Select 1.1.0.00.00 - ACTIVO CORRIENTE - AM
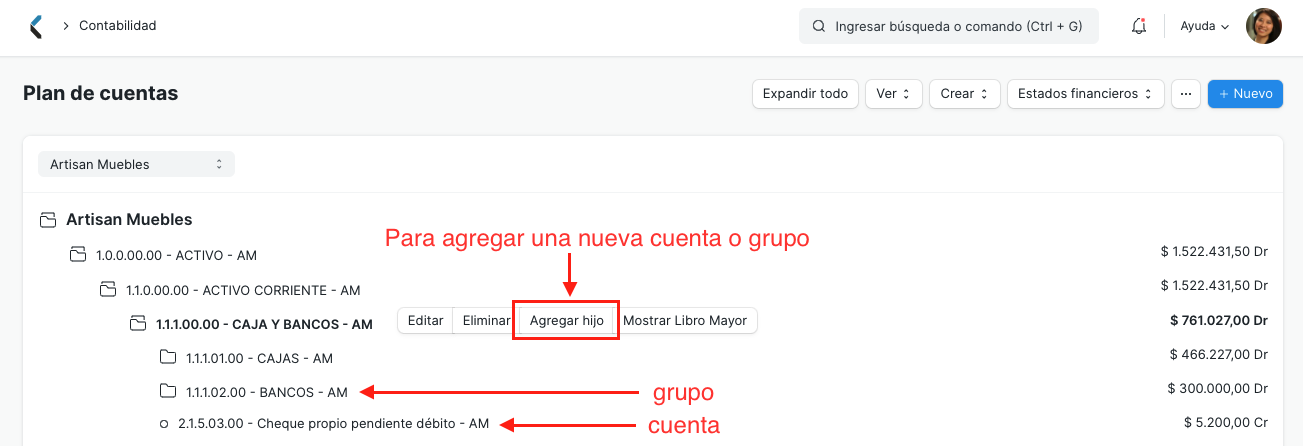This screenshot has width=1303, height=446. 243,290
